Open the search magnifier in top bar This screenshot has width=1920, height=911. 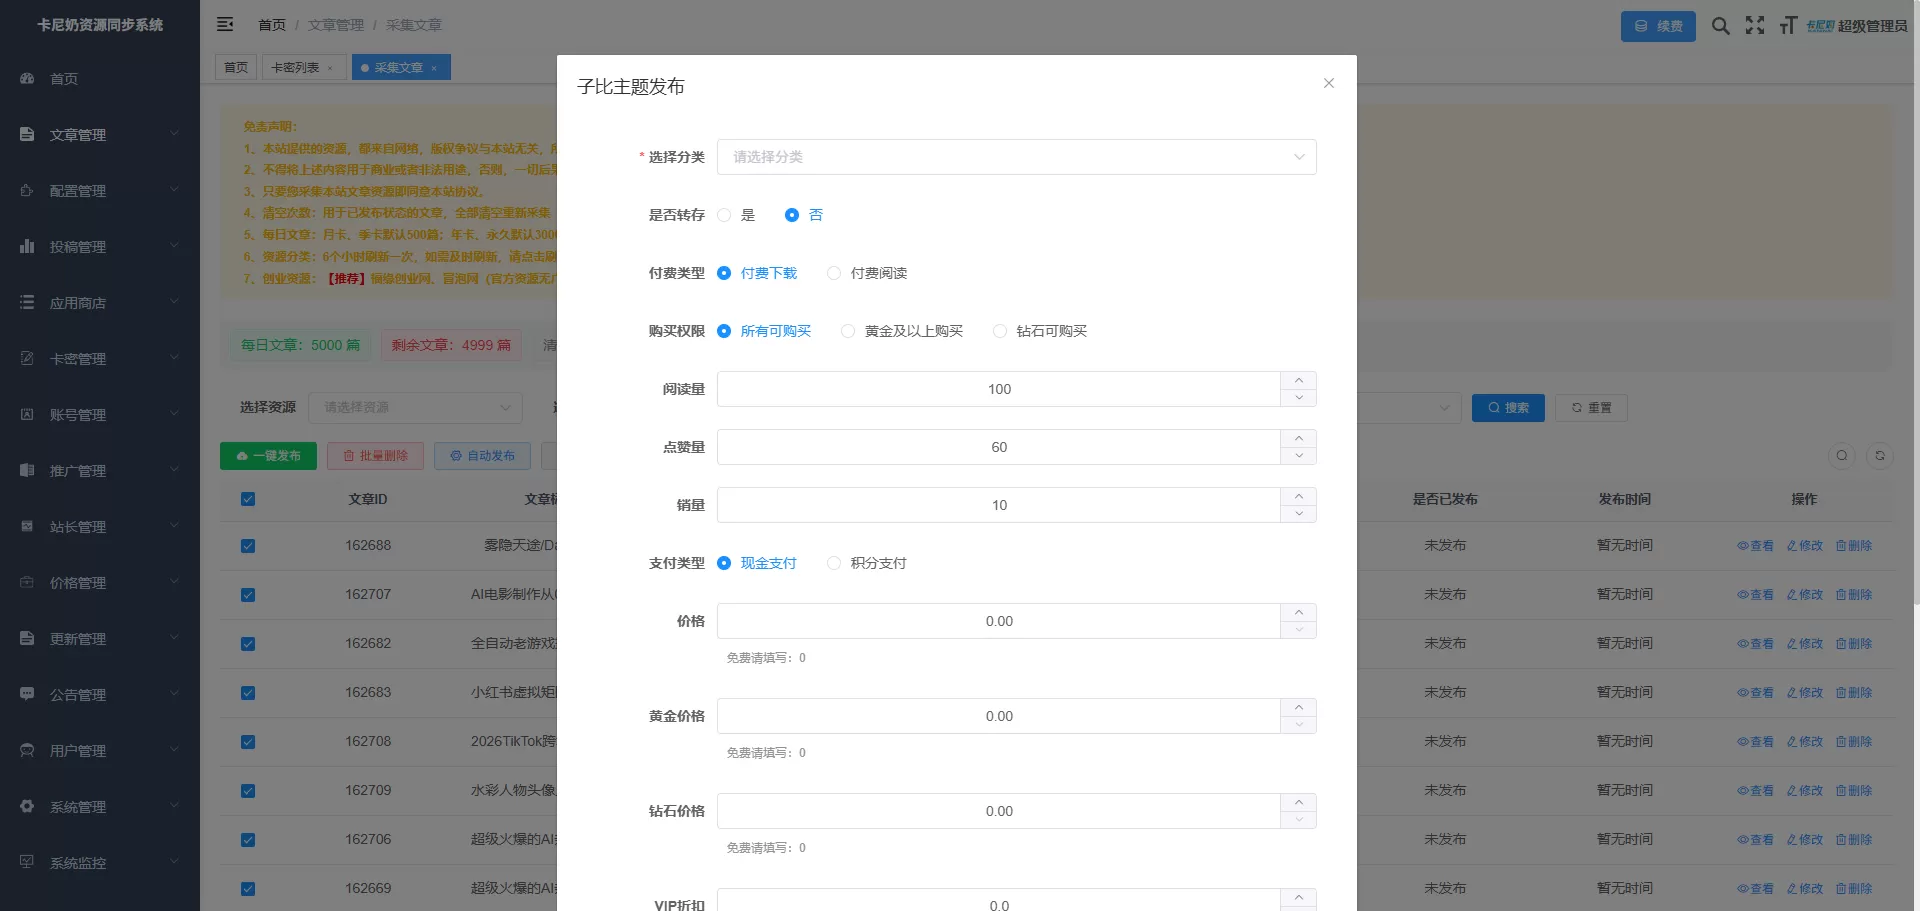pyautogui.click(x=1720, y=26)
